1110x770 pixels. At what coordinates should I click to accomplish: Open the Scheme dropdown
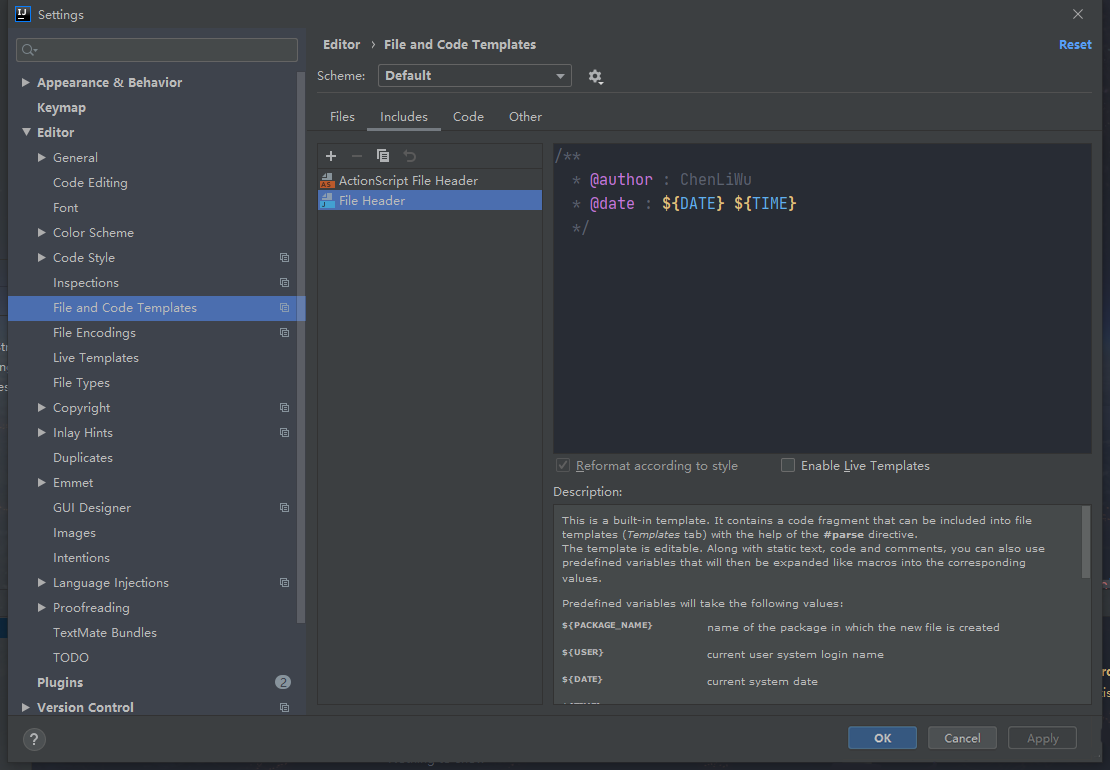474,76
